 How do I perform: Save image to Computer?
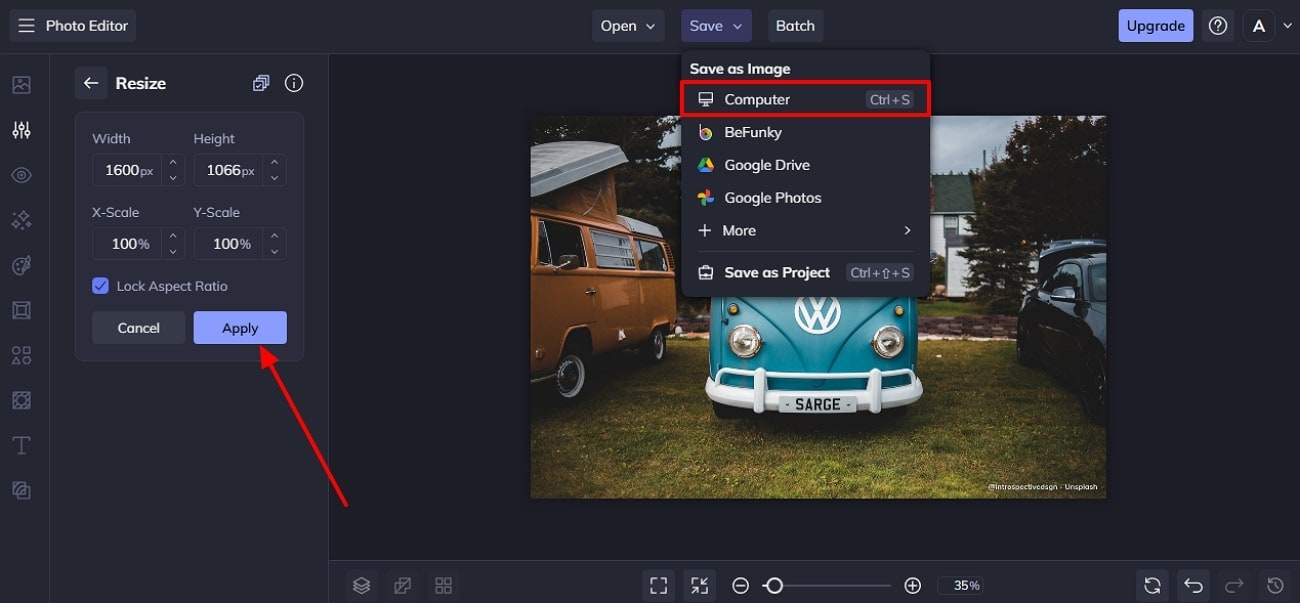(x=805, y=99)
